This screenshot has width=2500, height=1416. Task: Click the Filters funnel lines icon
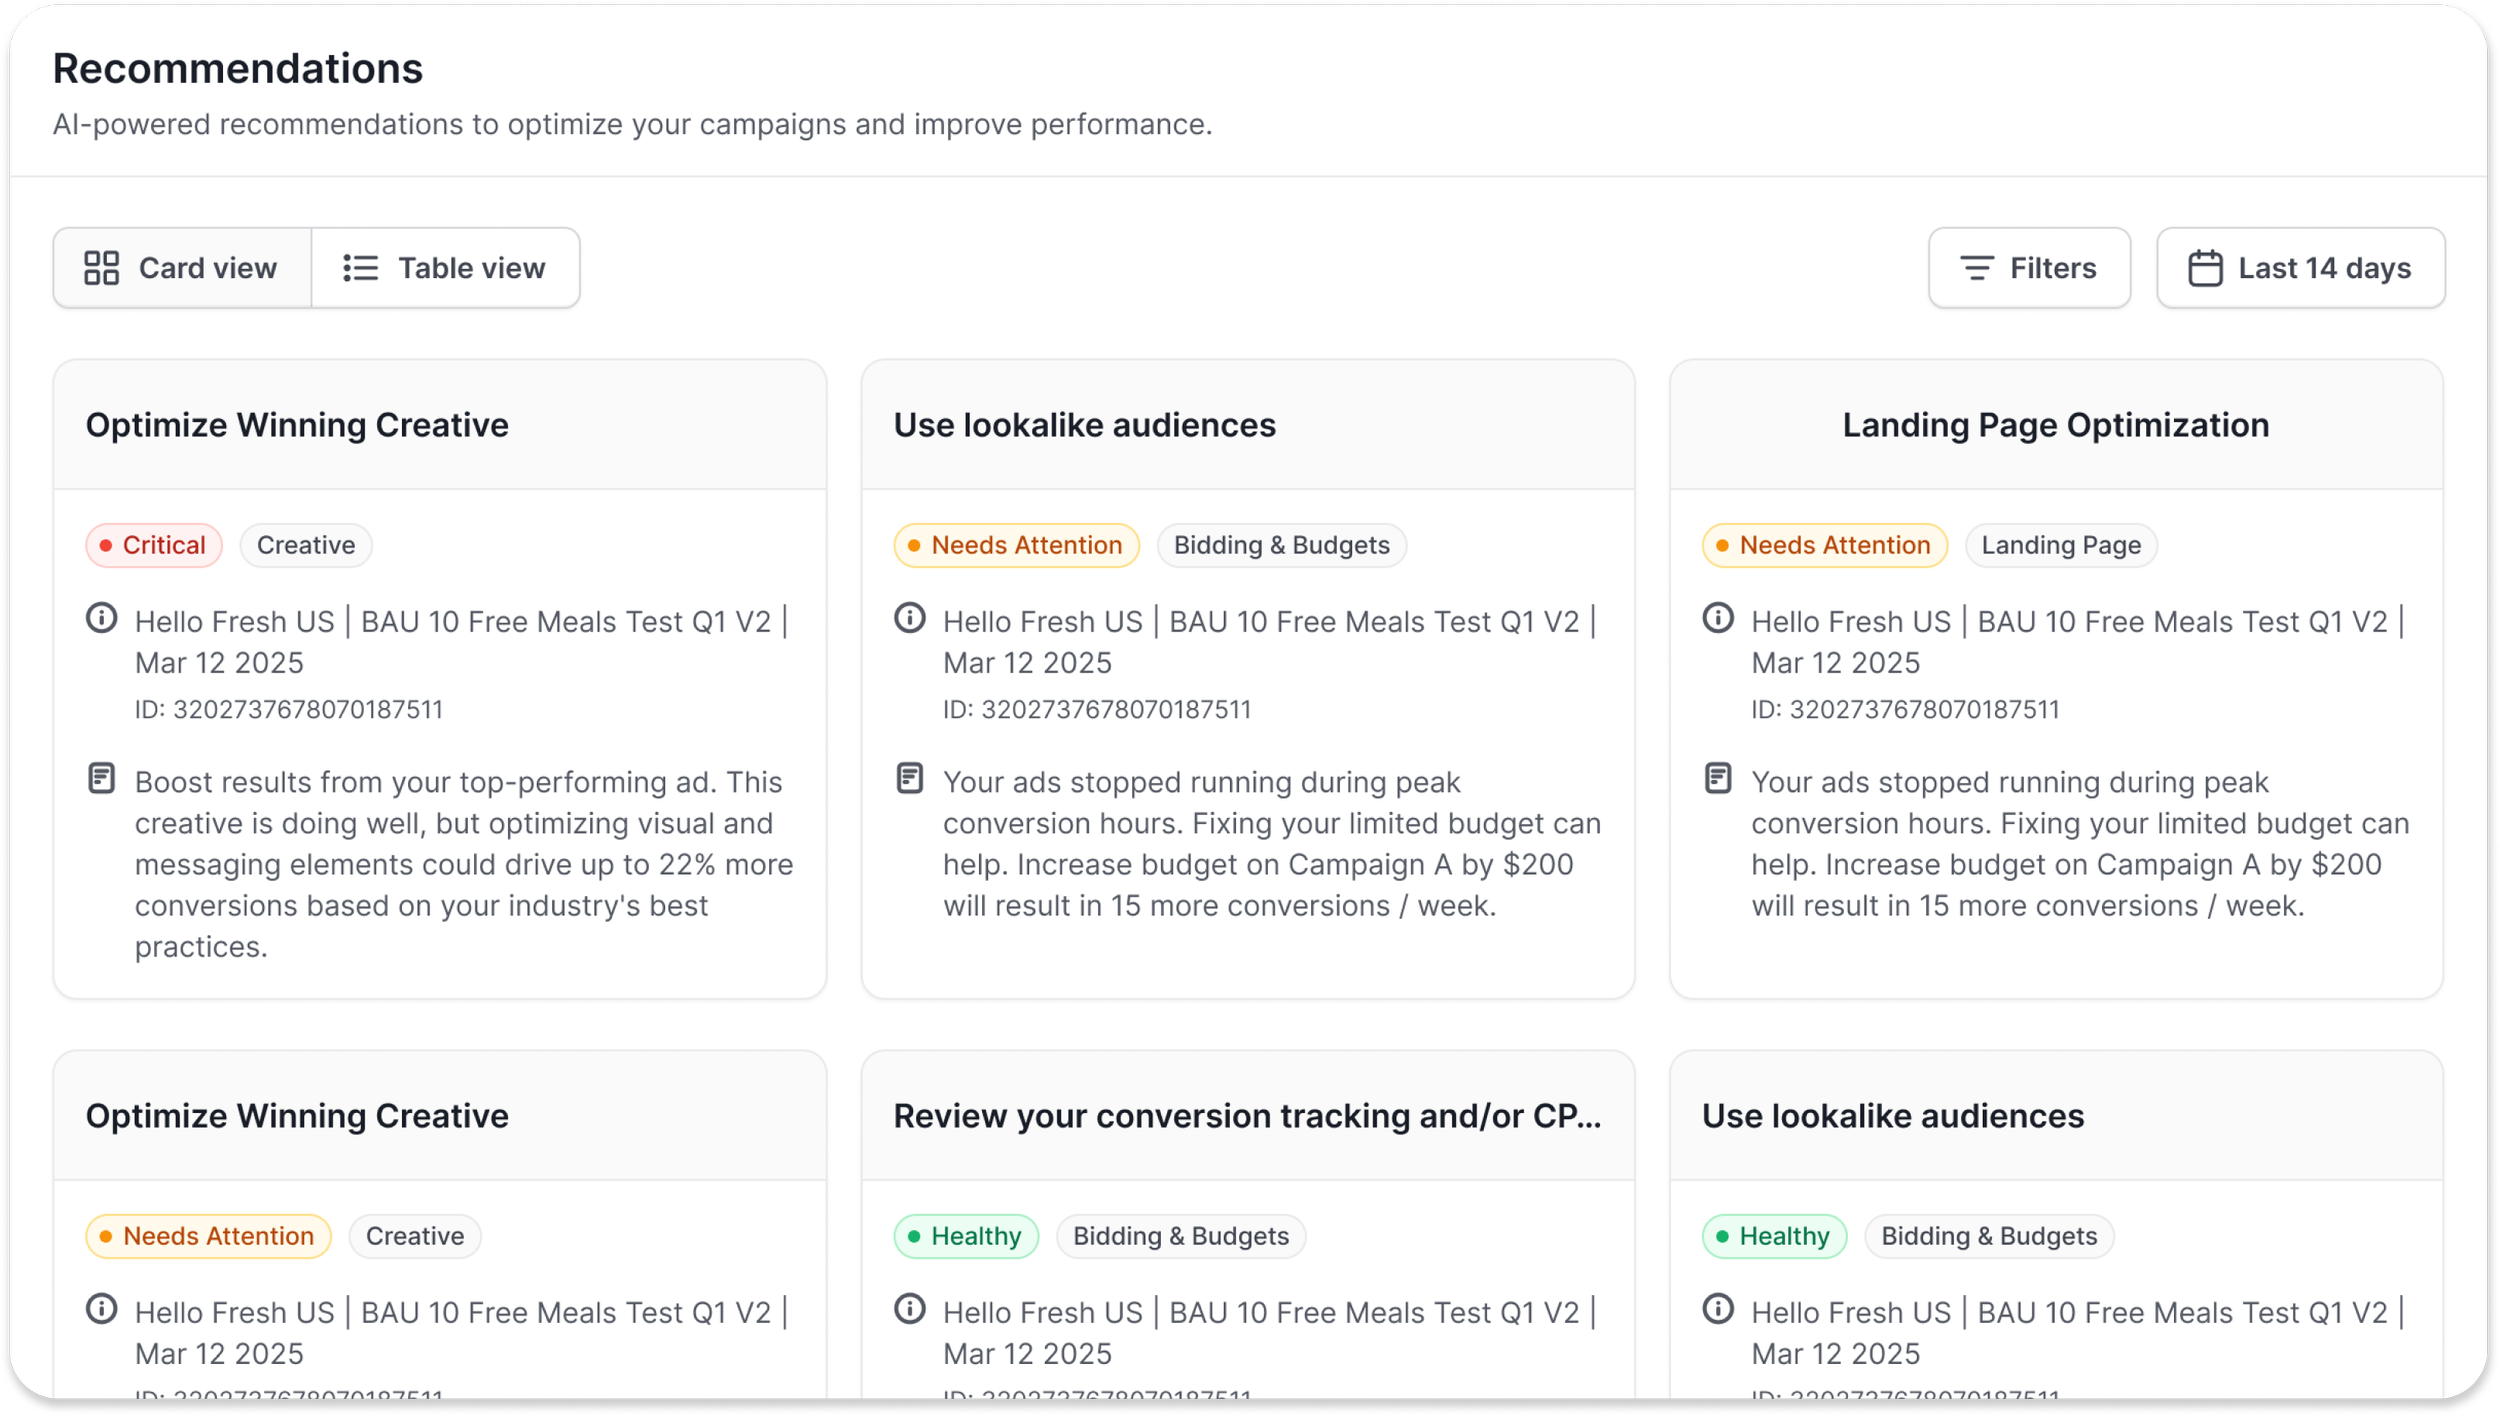1976,268
